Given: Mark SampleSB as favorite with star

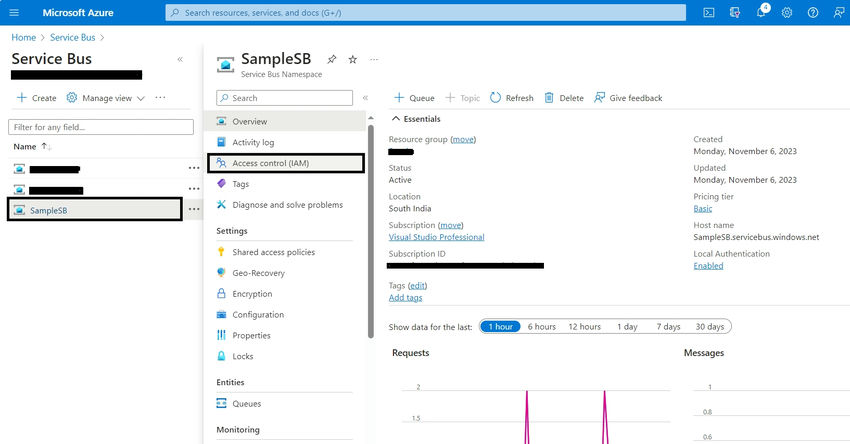Looking at the screenshot, I should click(352, 59).
